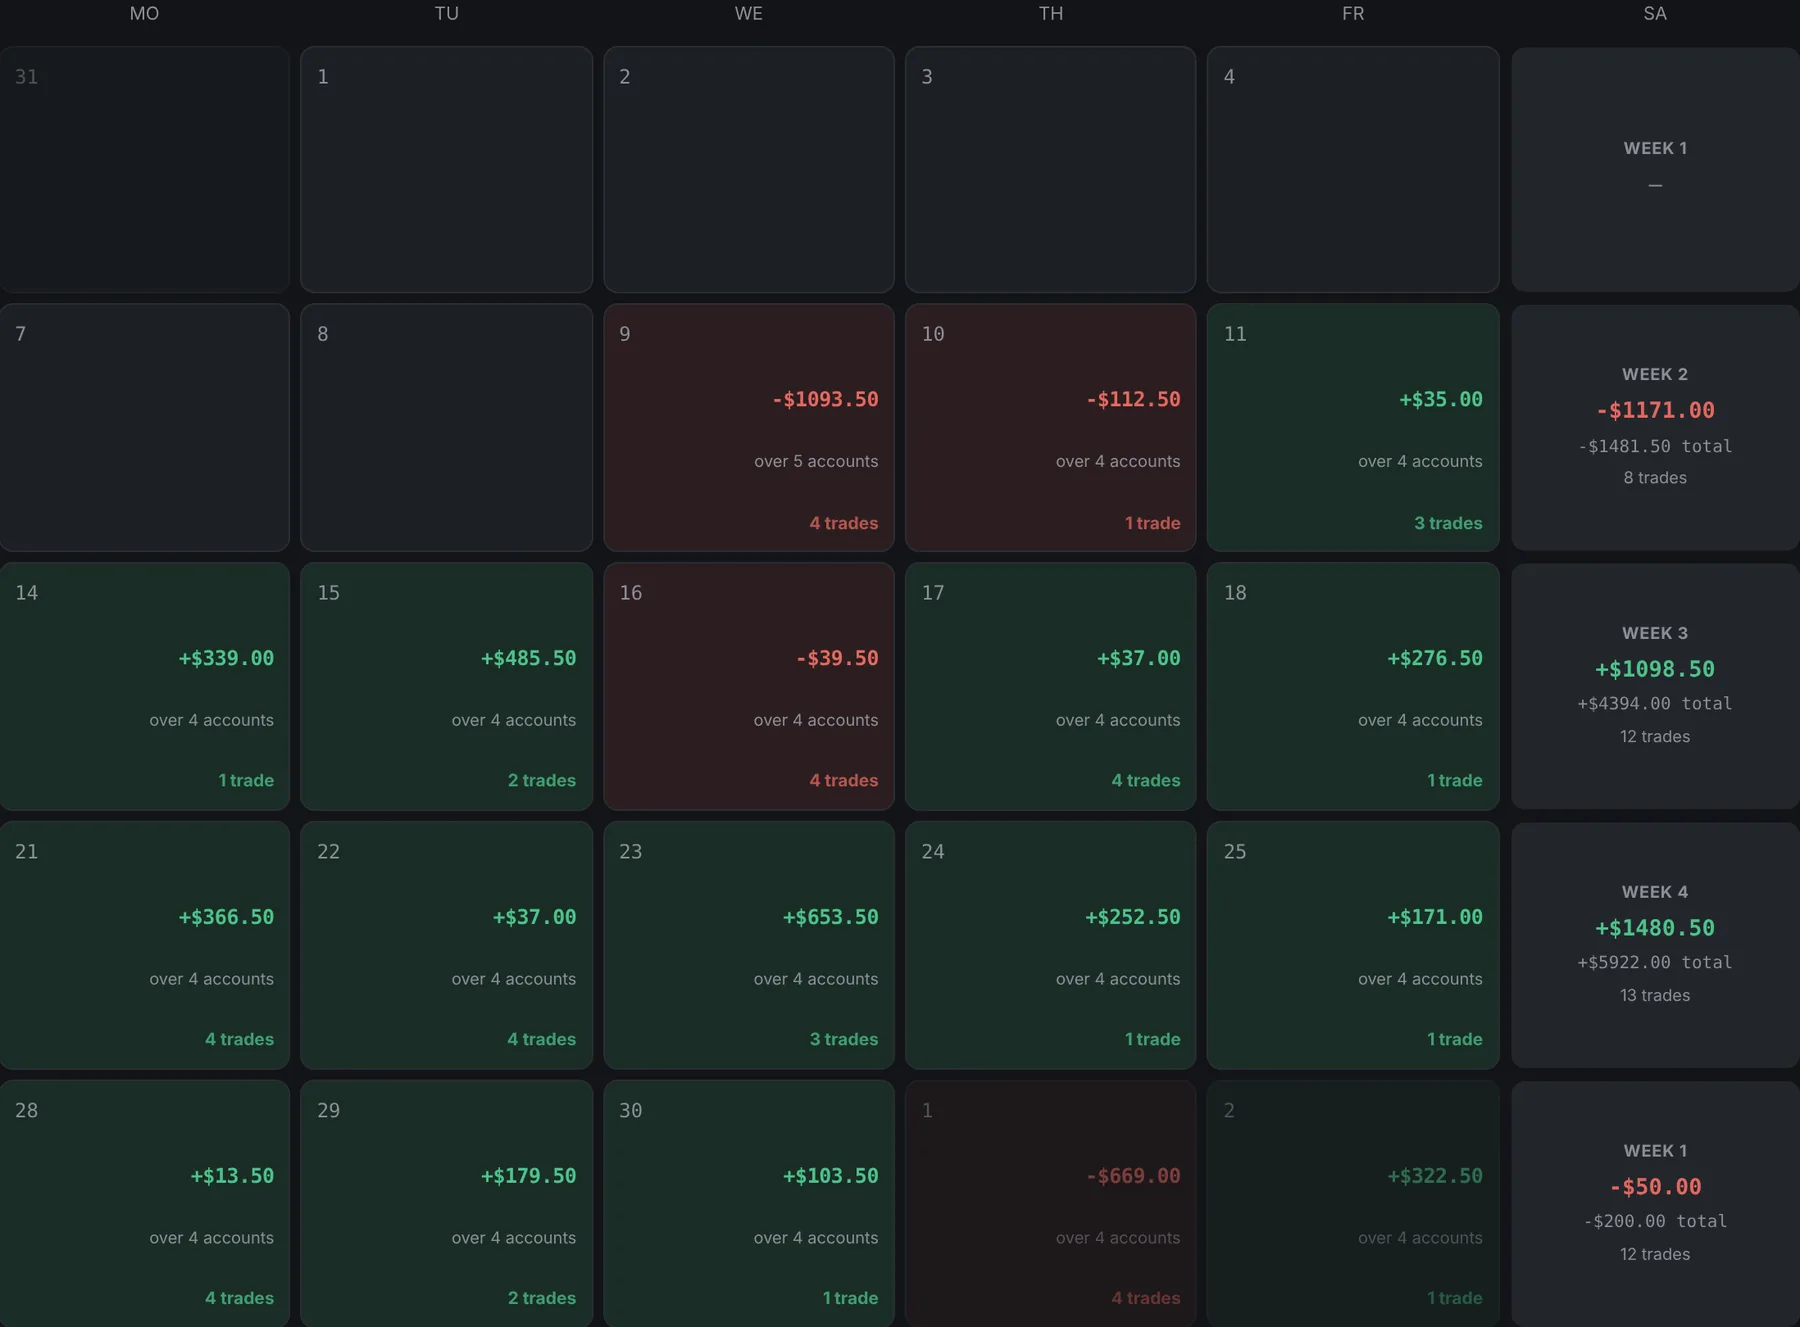1800x1327 pixels.
Task: Click "3 trades" label on day 11
Action: point(1448,523)
